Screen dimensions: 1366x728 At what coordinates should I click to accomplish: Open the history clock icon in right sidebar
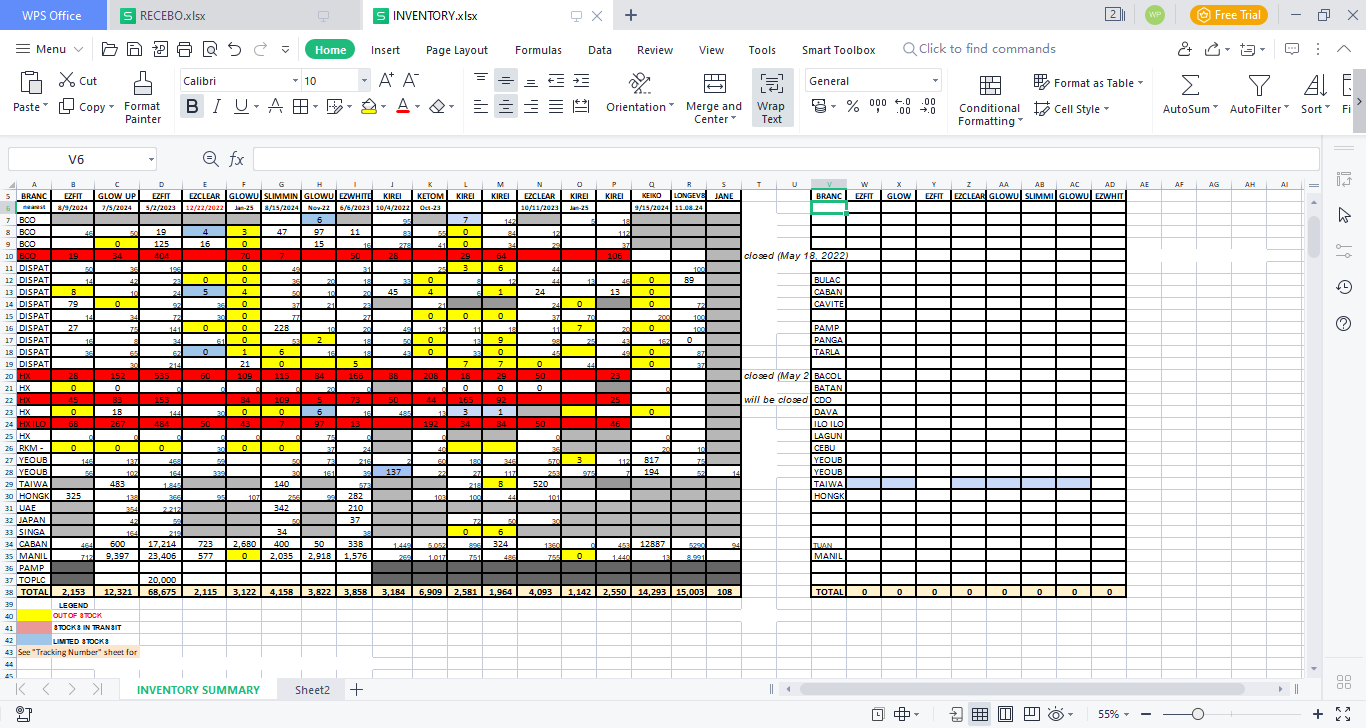pos(1344,287)
